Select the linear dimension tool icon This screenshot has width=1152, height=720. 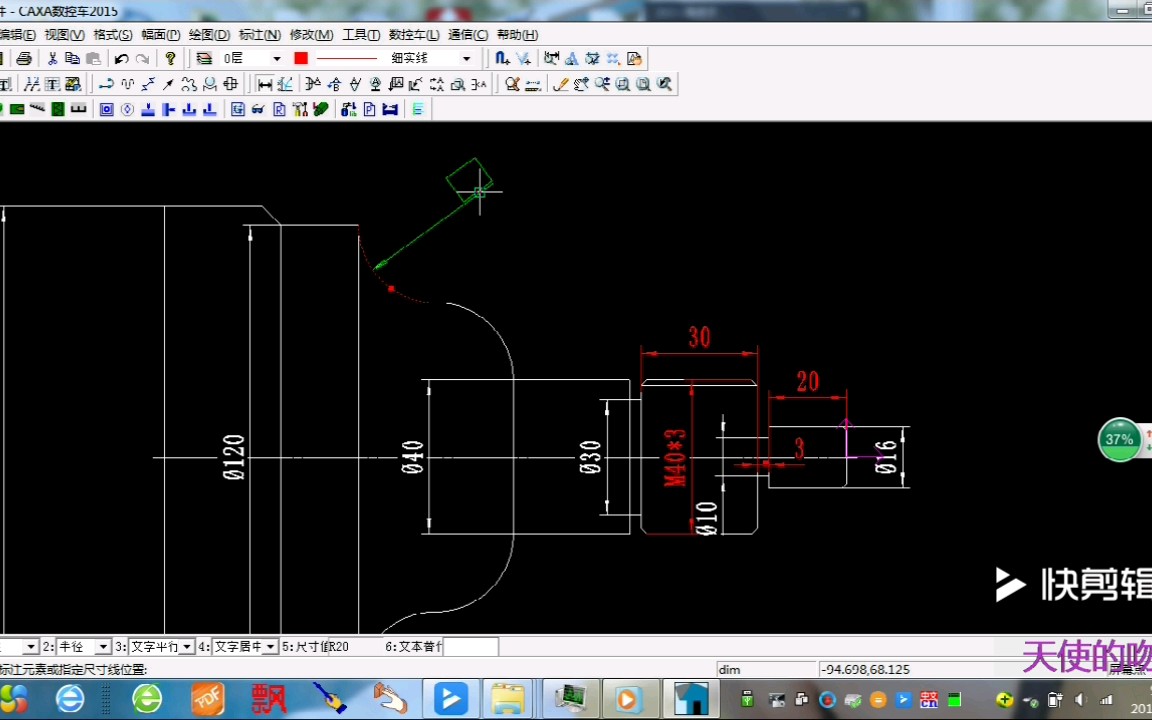265,84
